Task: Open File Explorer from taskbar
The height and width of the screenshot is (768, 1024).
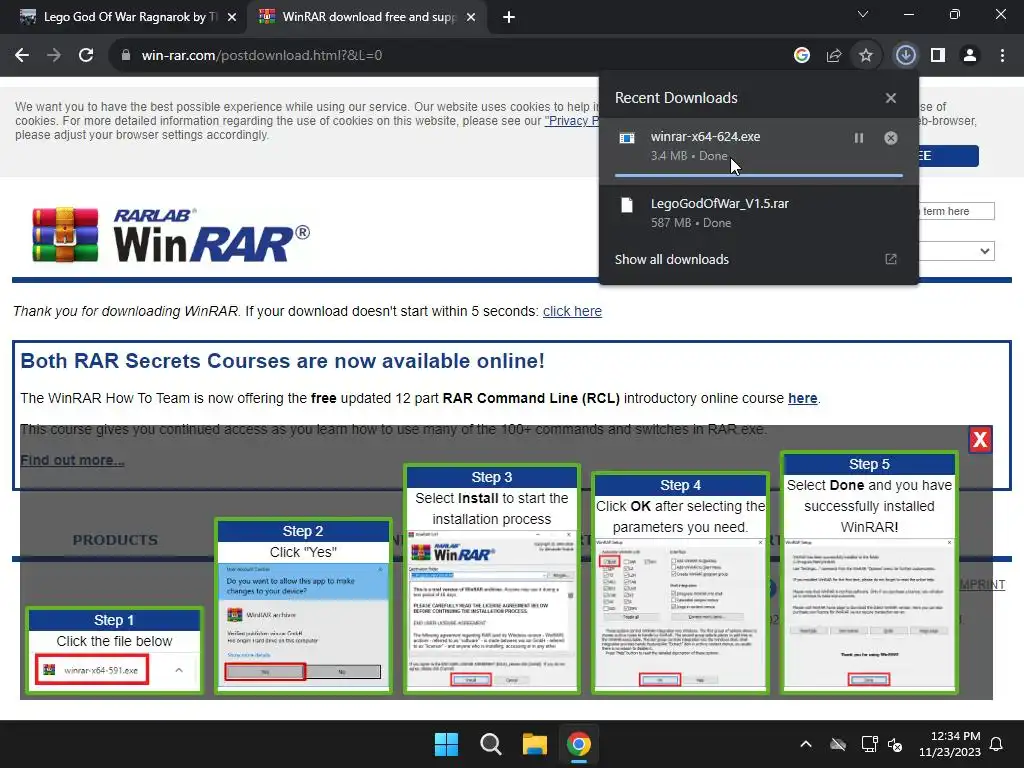Action: [x=534, y=744]
